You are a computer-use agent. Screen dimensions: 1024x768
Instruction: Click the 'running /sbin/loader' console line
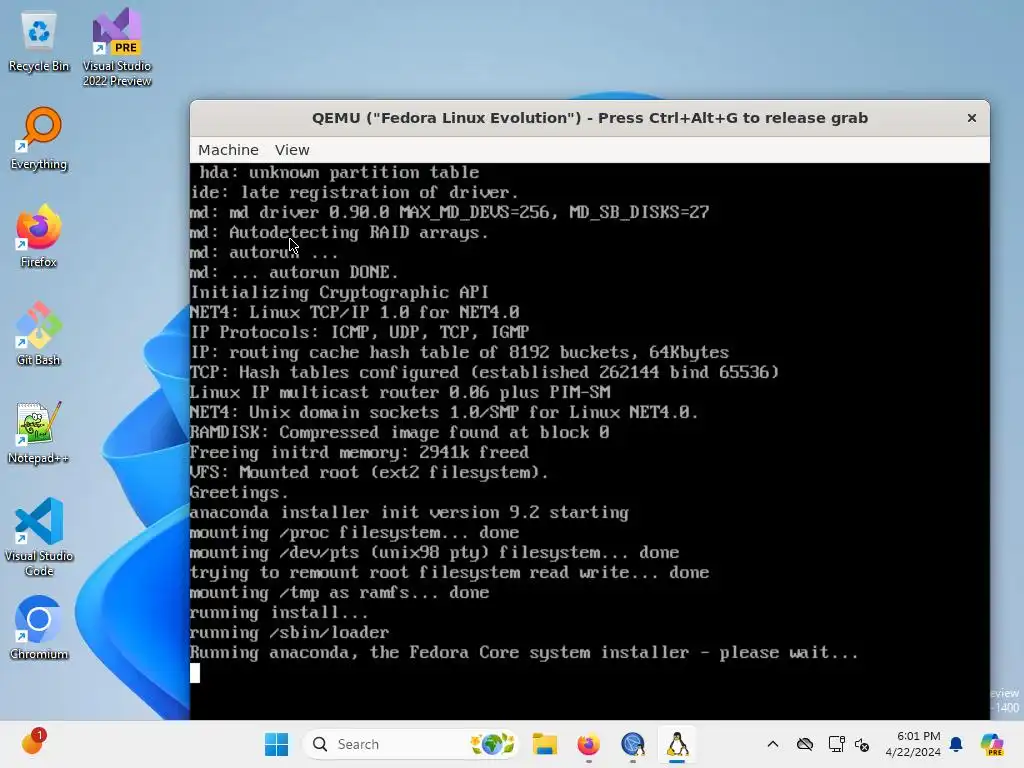click(x=289, y=632)
